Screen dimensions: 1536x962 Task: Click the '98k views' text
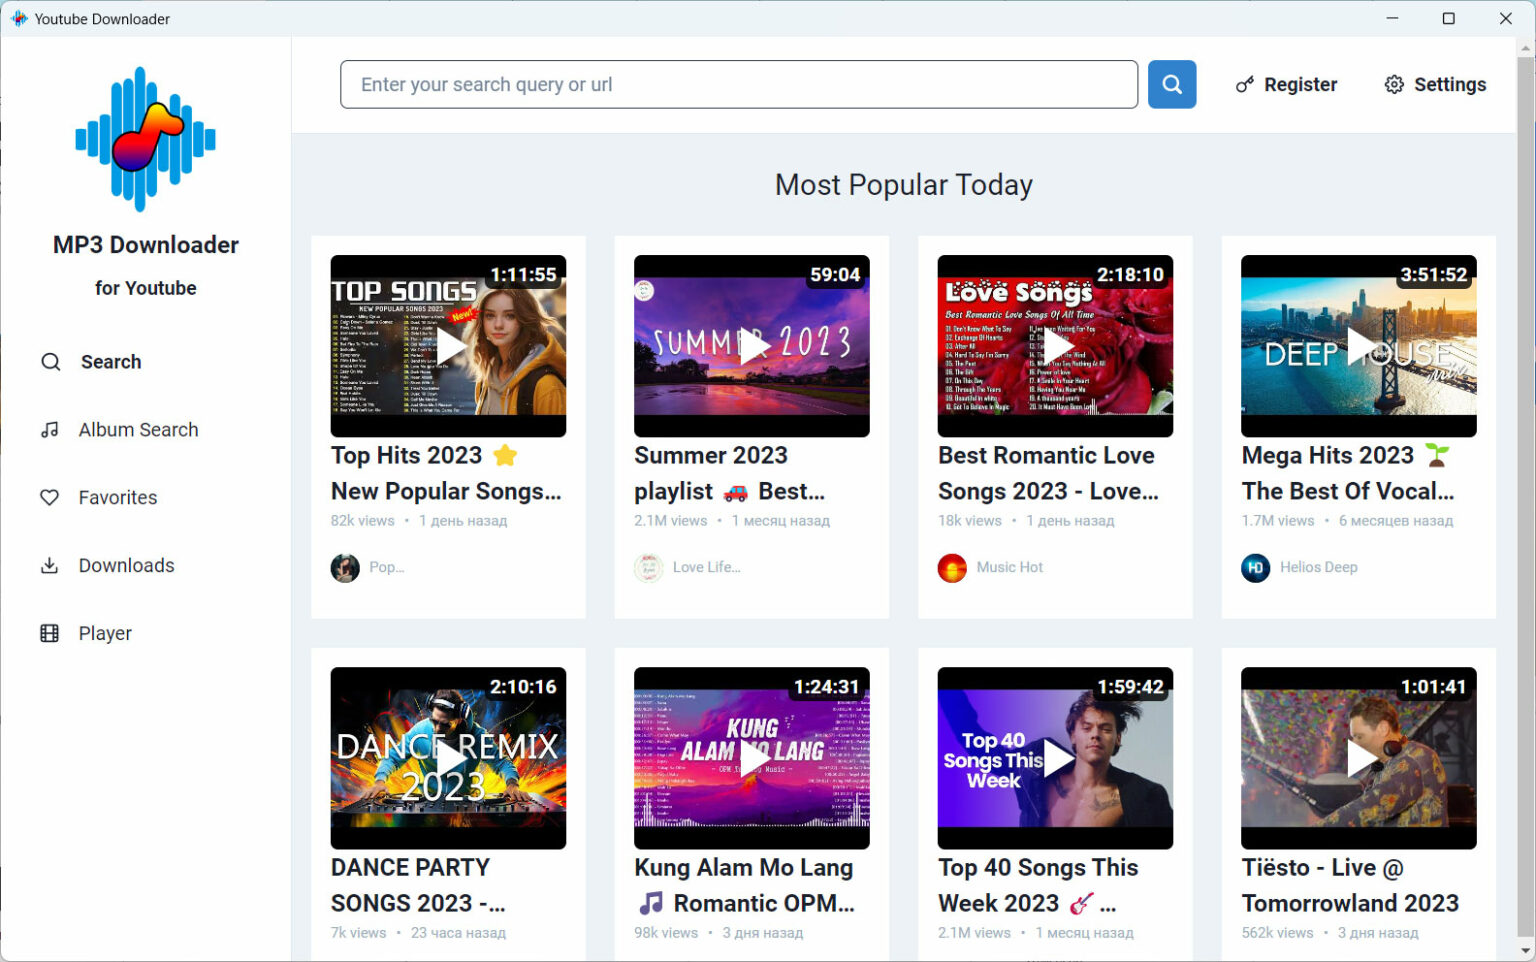[665, 933]
